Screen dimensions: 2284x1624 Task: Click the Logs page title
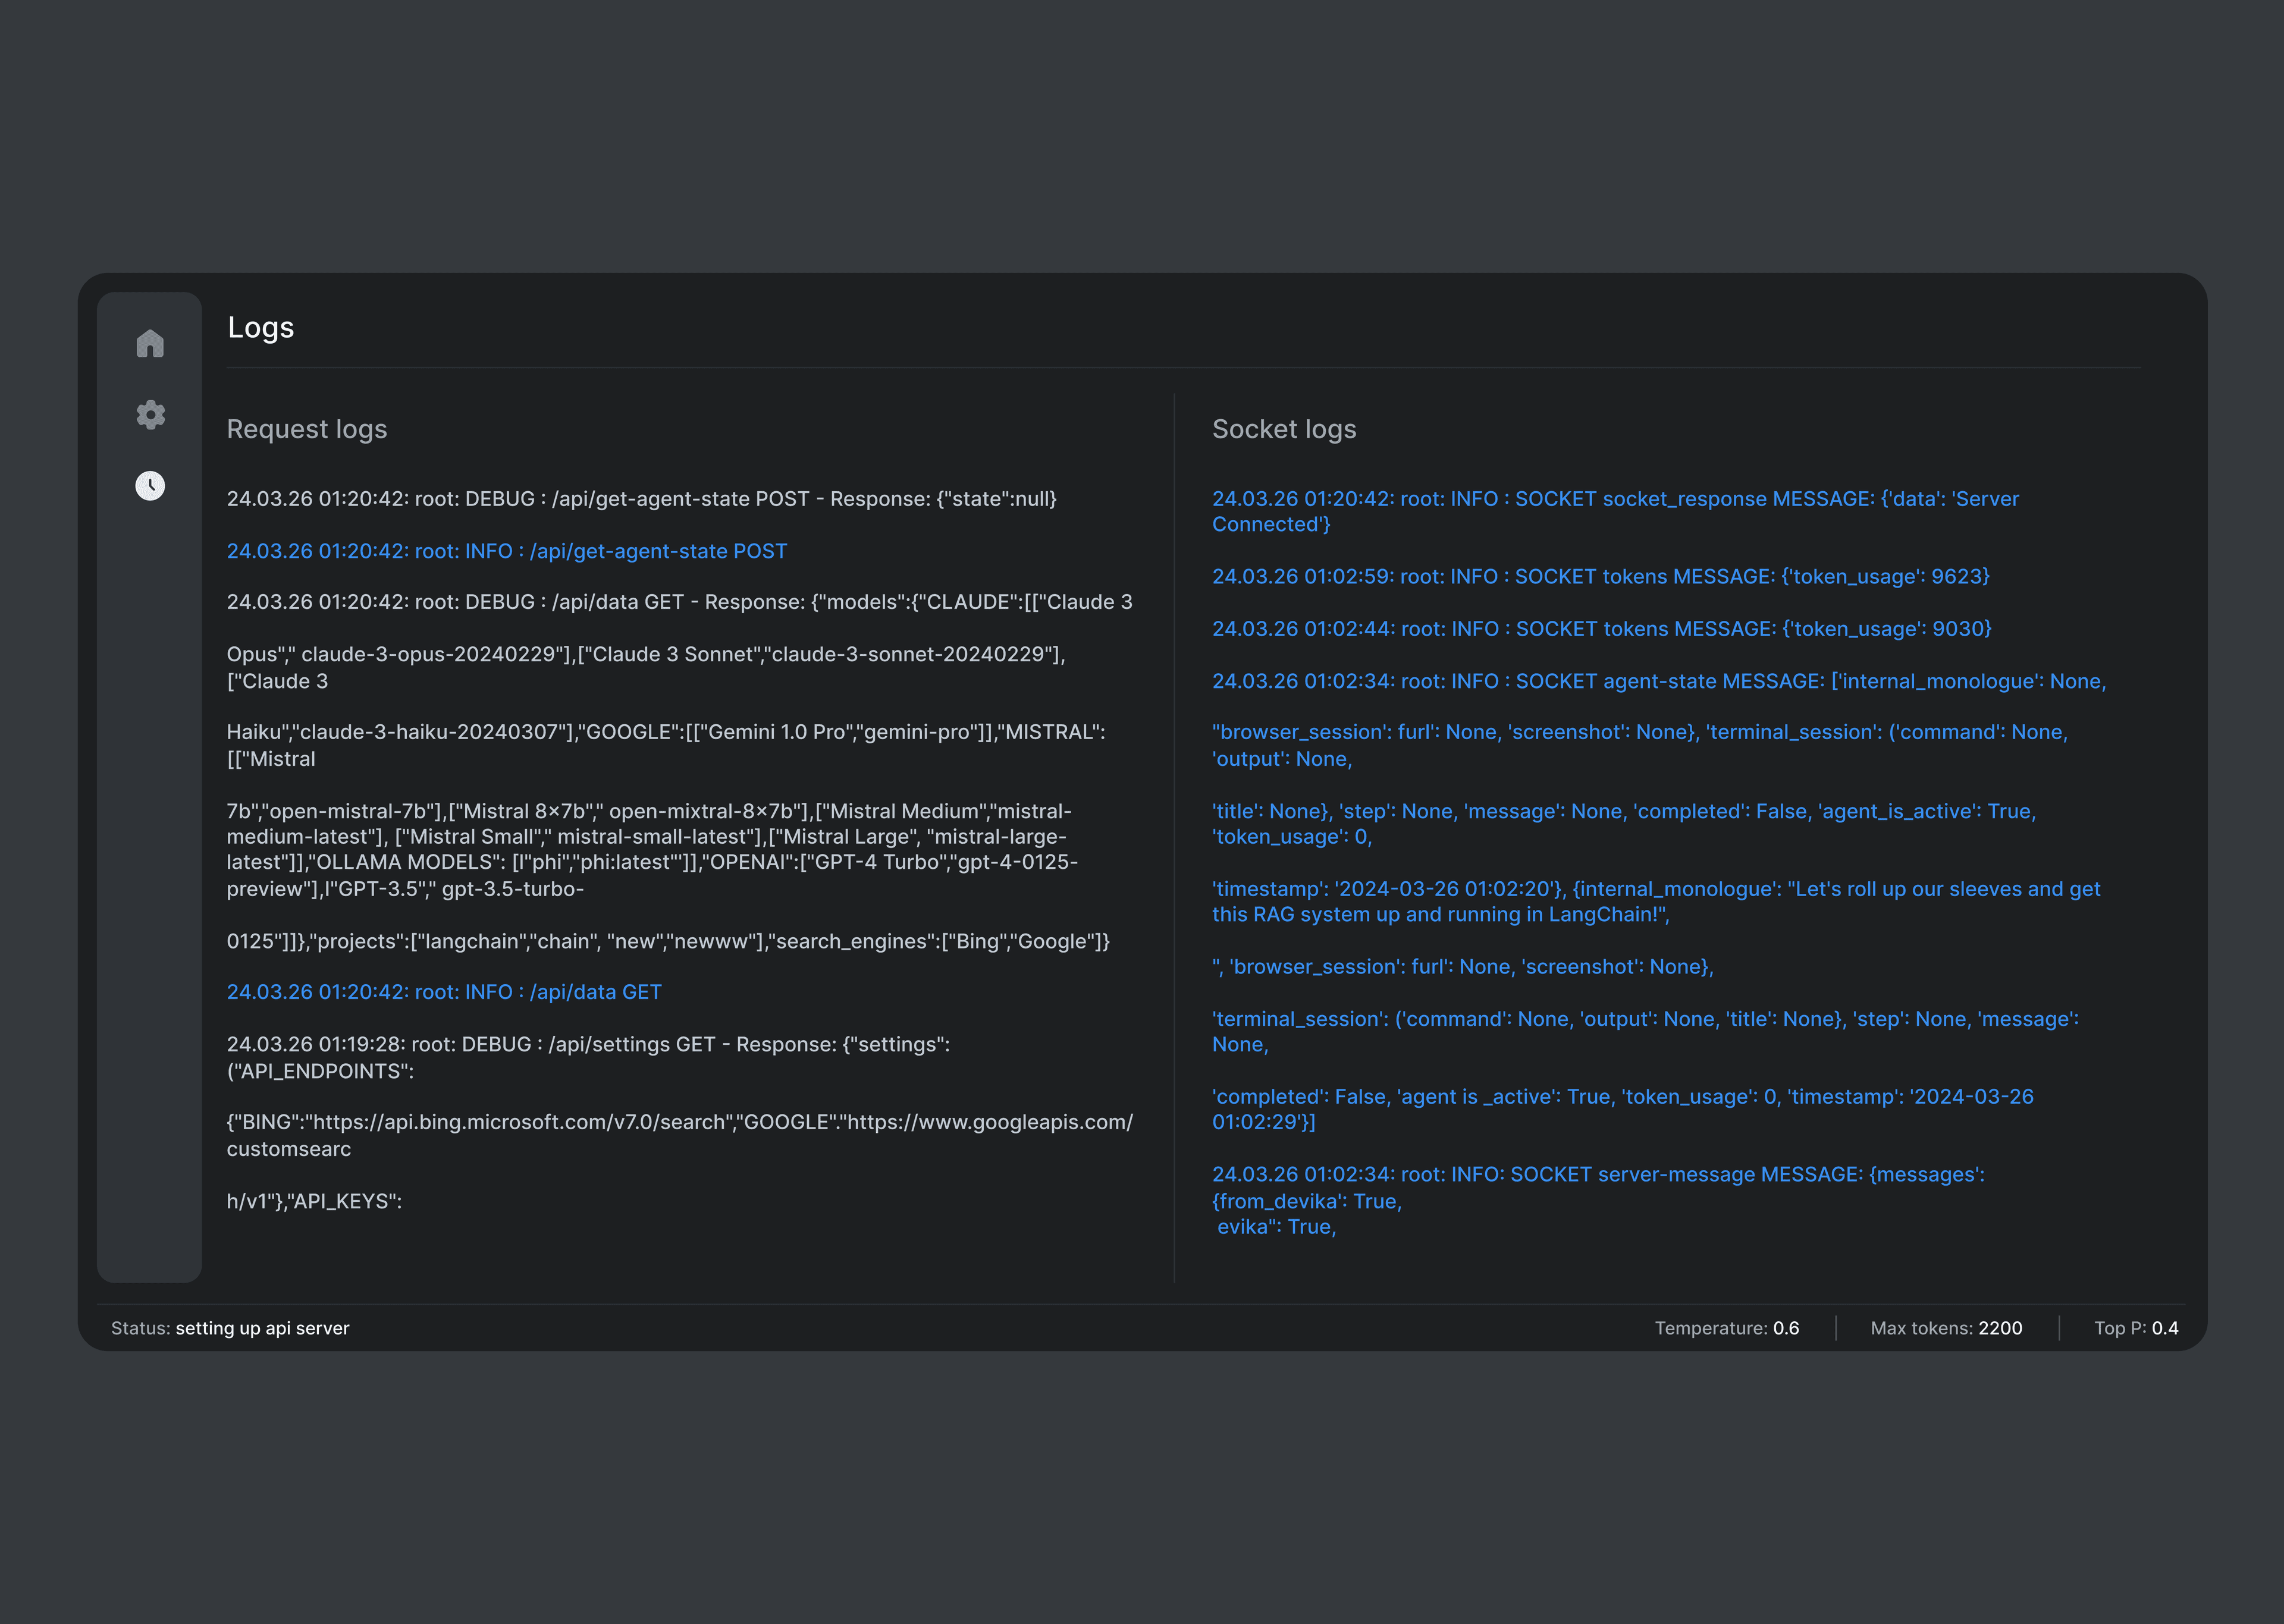[260, 328]
